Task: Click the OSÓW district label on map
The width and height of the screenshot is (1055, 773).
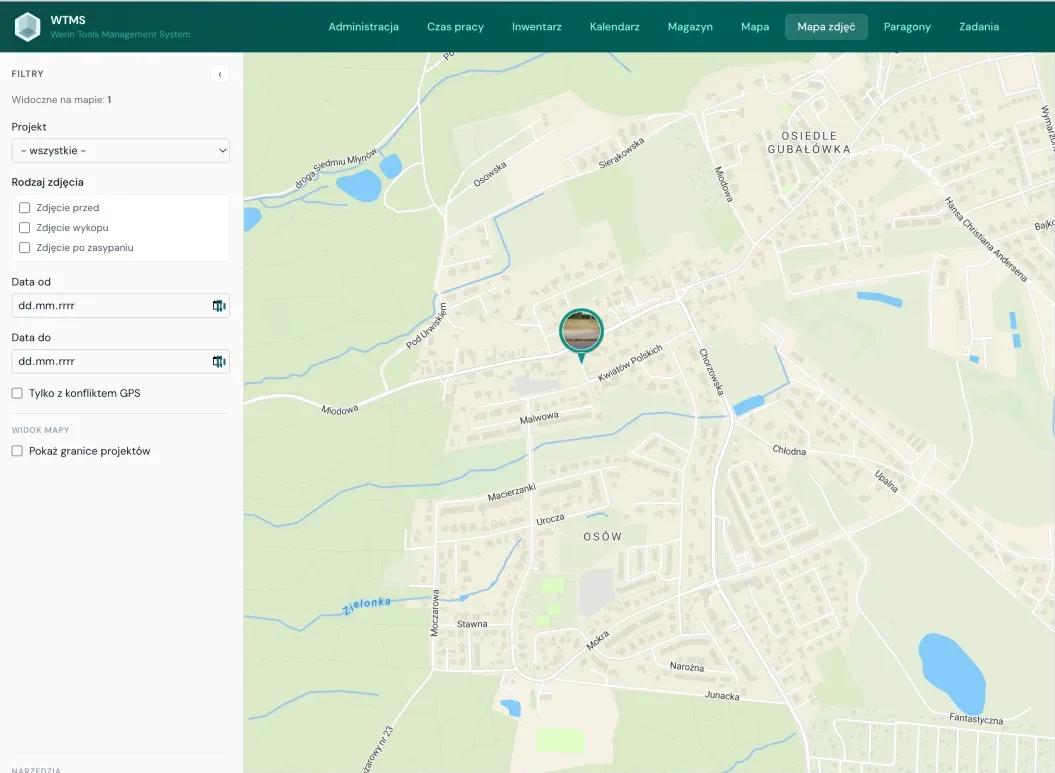Action: 603,536
